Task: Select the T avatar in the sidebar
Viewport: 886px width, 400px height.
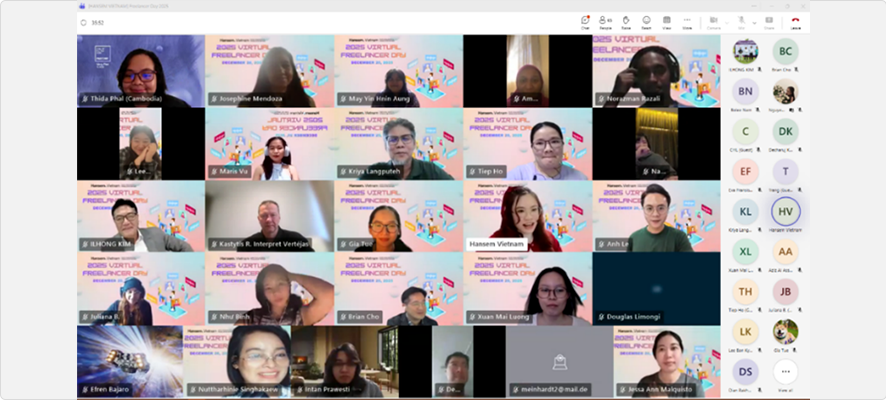Action: [785, 172]
